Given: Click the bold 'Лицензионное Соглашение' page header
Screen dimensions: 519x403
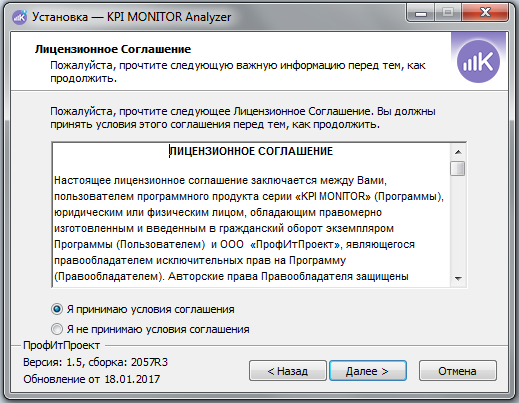Looking at the screenshot, I should point(113,49).
